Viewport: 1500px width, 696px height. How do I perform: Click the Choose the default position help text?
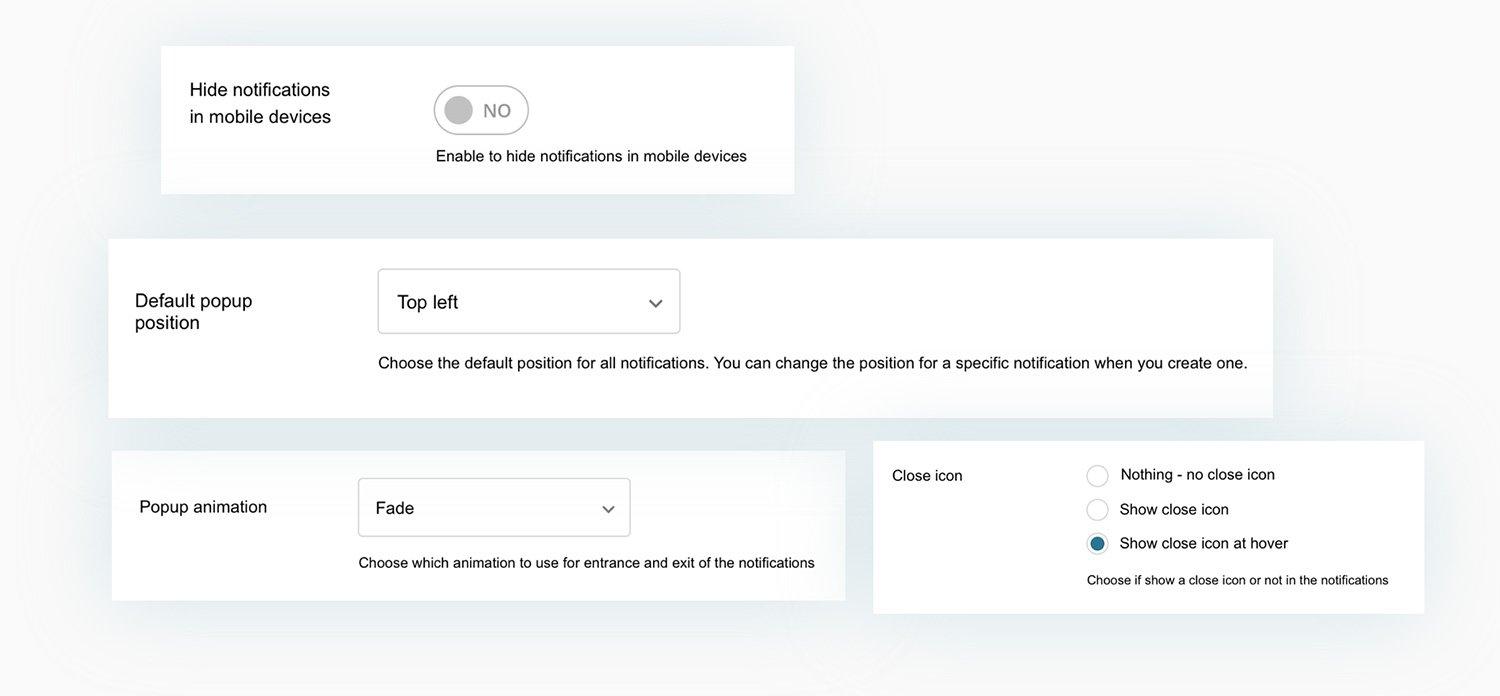pos(813,363)
